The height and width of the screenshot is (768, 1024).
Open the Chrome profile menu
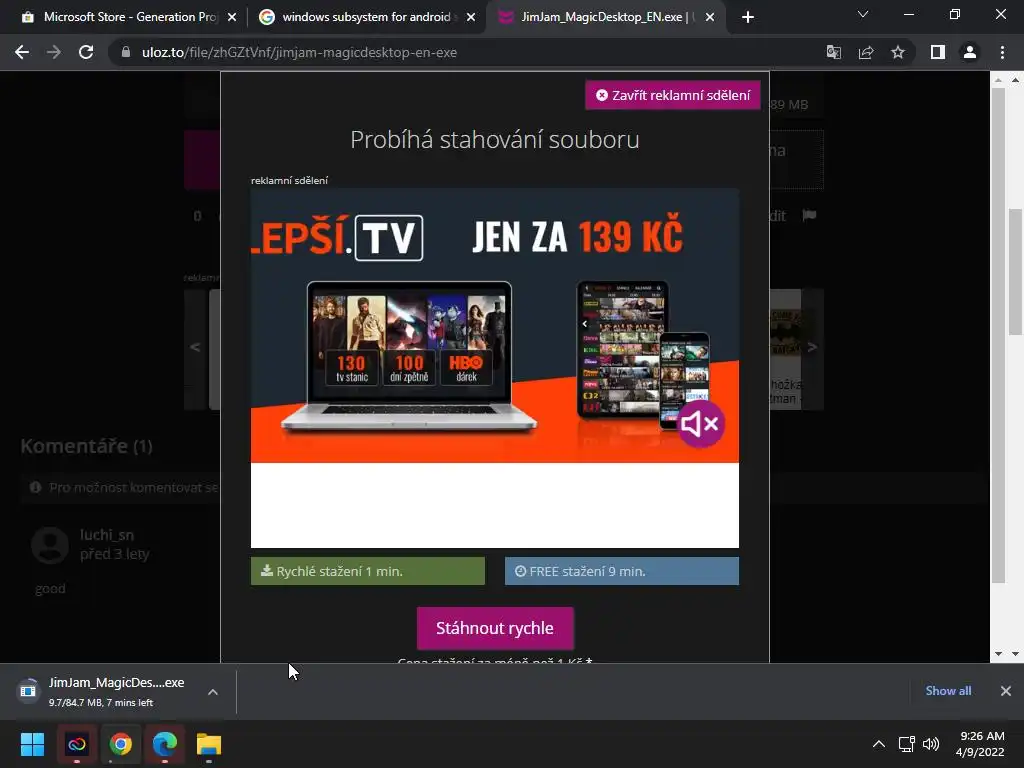click(x=970, y=52)
